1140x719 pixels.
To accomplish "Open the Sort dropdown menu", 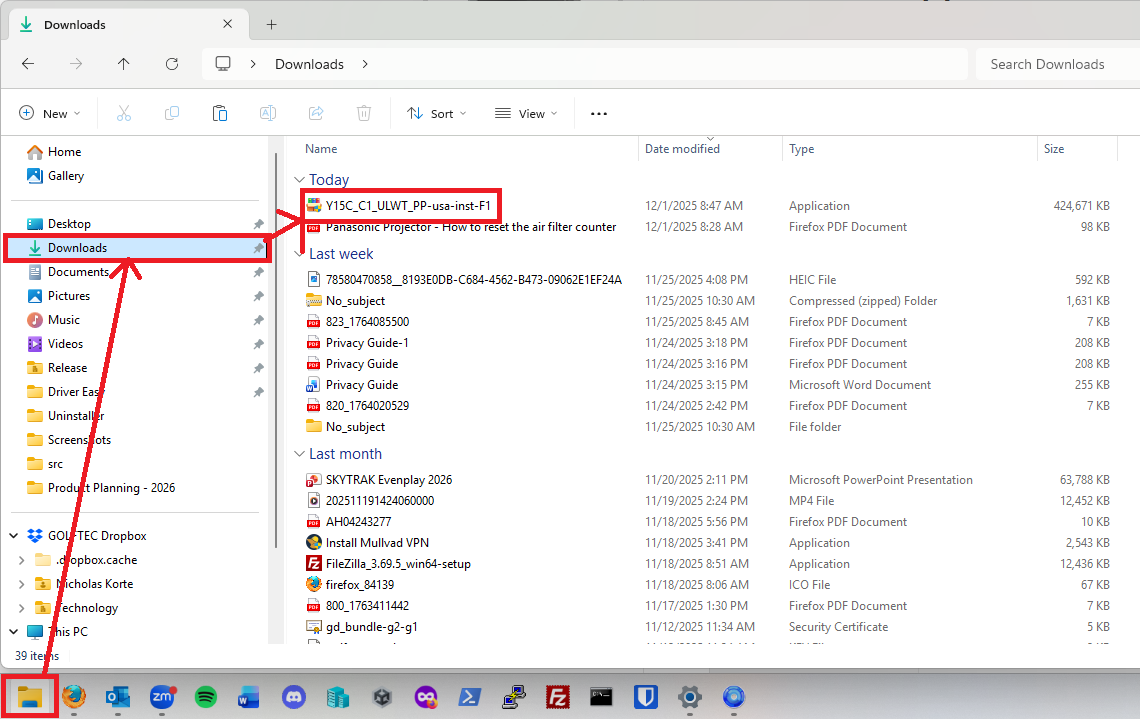I will (437, 113).
